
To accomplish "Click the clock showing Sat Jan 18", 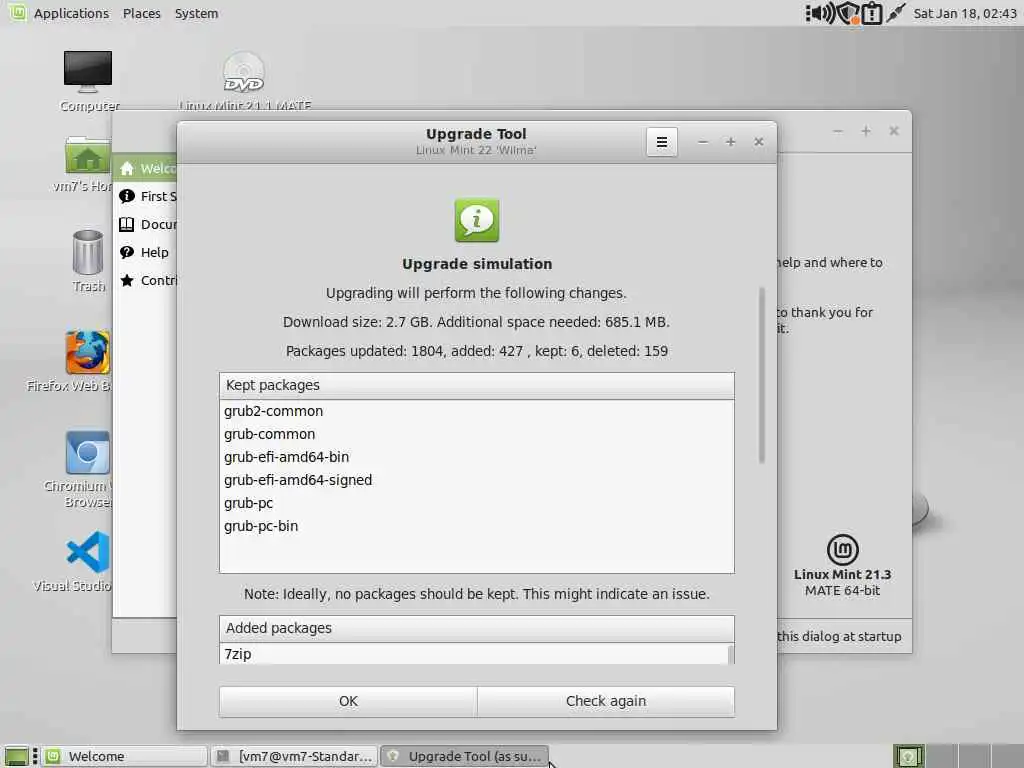I will [x=965, y=13].
